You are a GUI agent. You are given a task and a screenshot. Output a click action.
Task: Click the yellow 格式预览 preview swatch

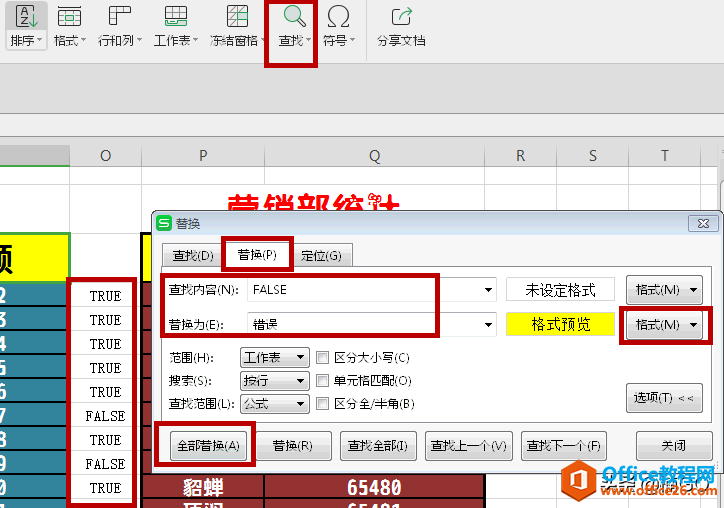561,324
